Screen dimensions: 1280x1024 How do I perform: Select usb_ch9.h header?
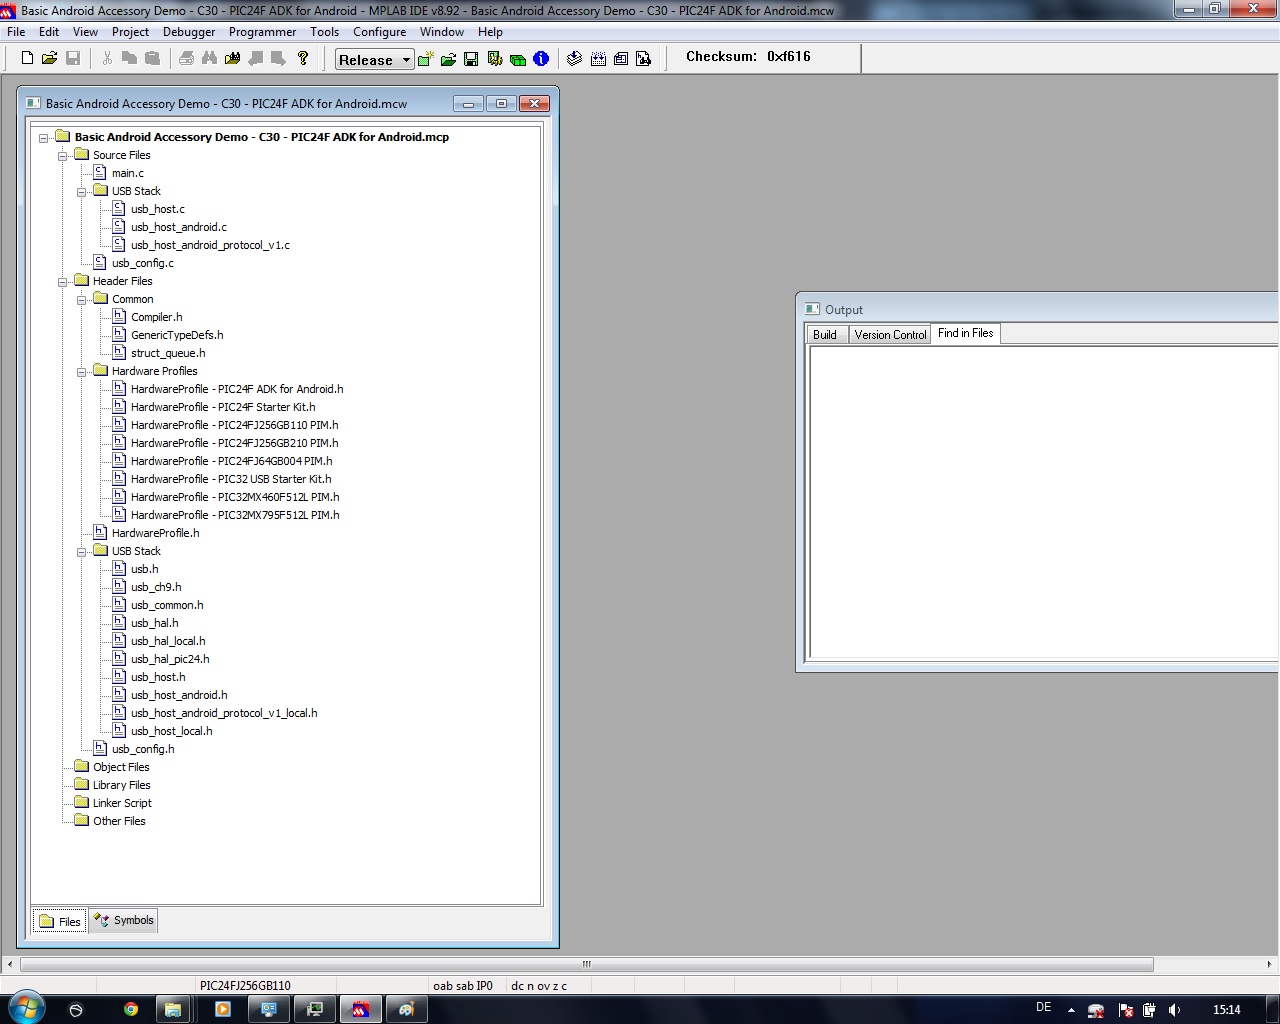coord(156,587)
